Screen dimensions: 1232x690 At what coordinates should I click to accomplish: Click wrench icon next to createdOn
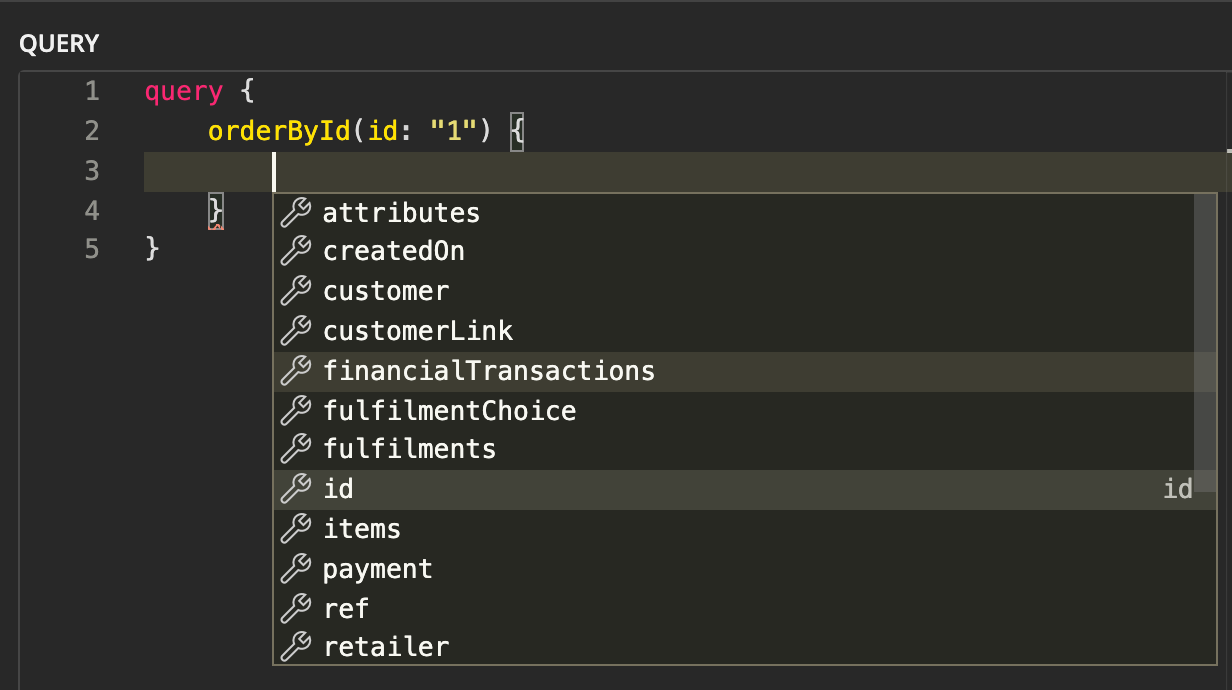295,252
